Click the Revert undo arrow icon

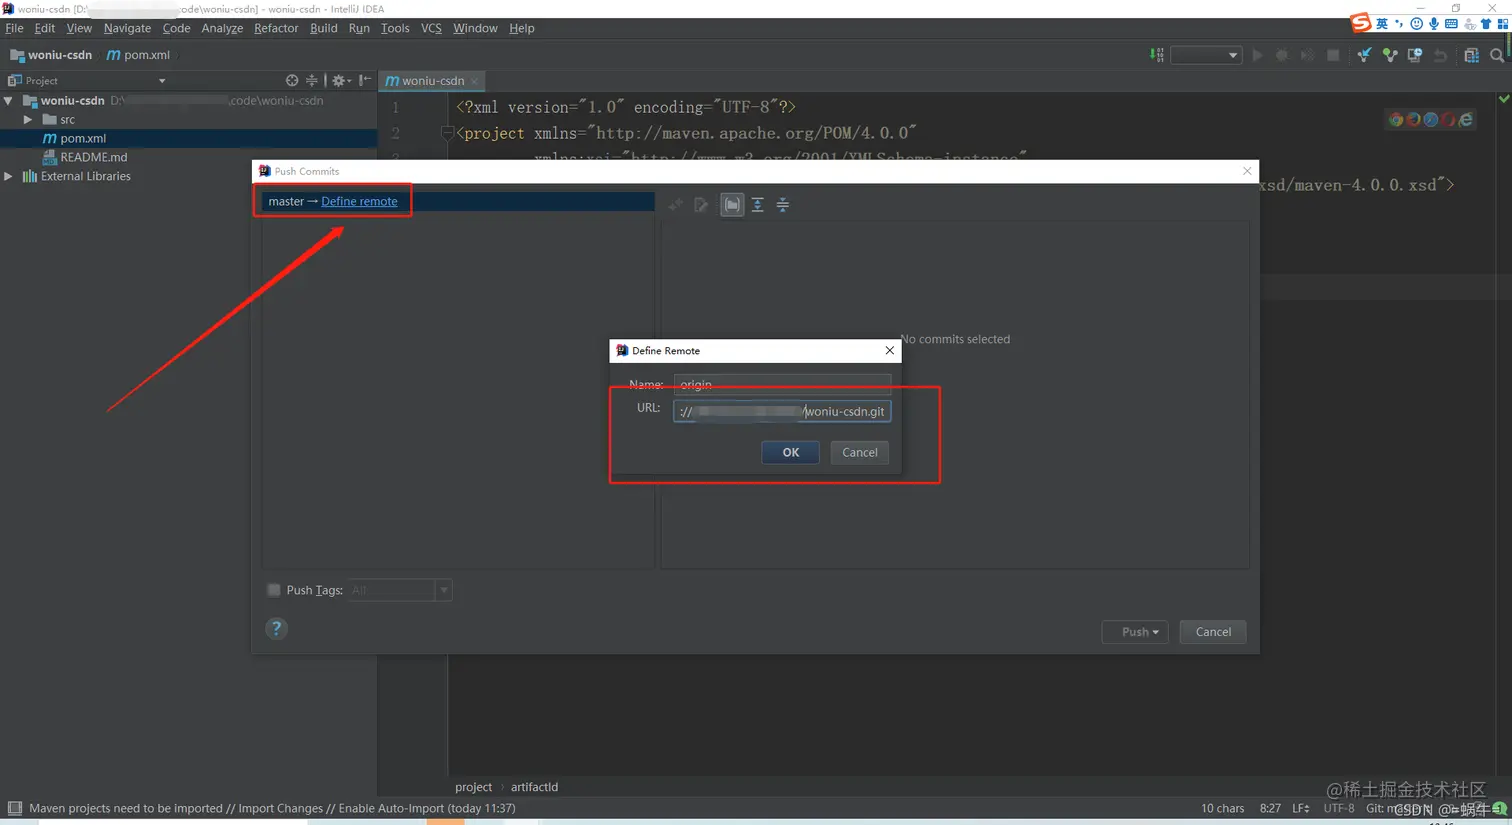tap(1440, 55)
